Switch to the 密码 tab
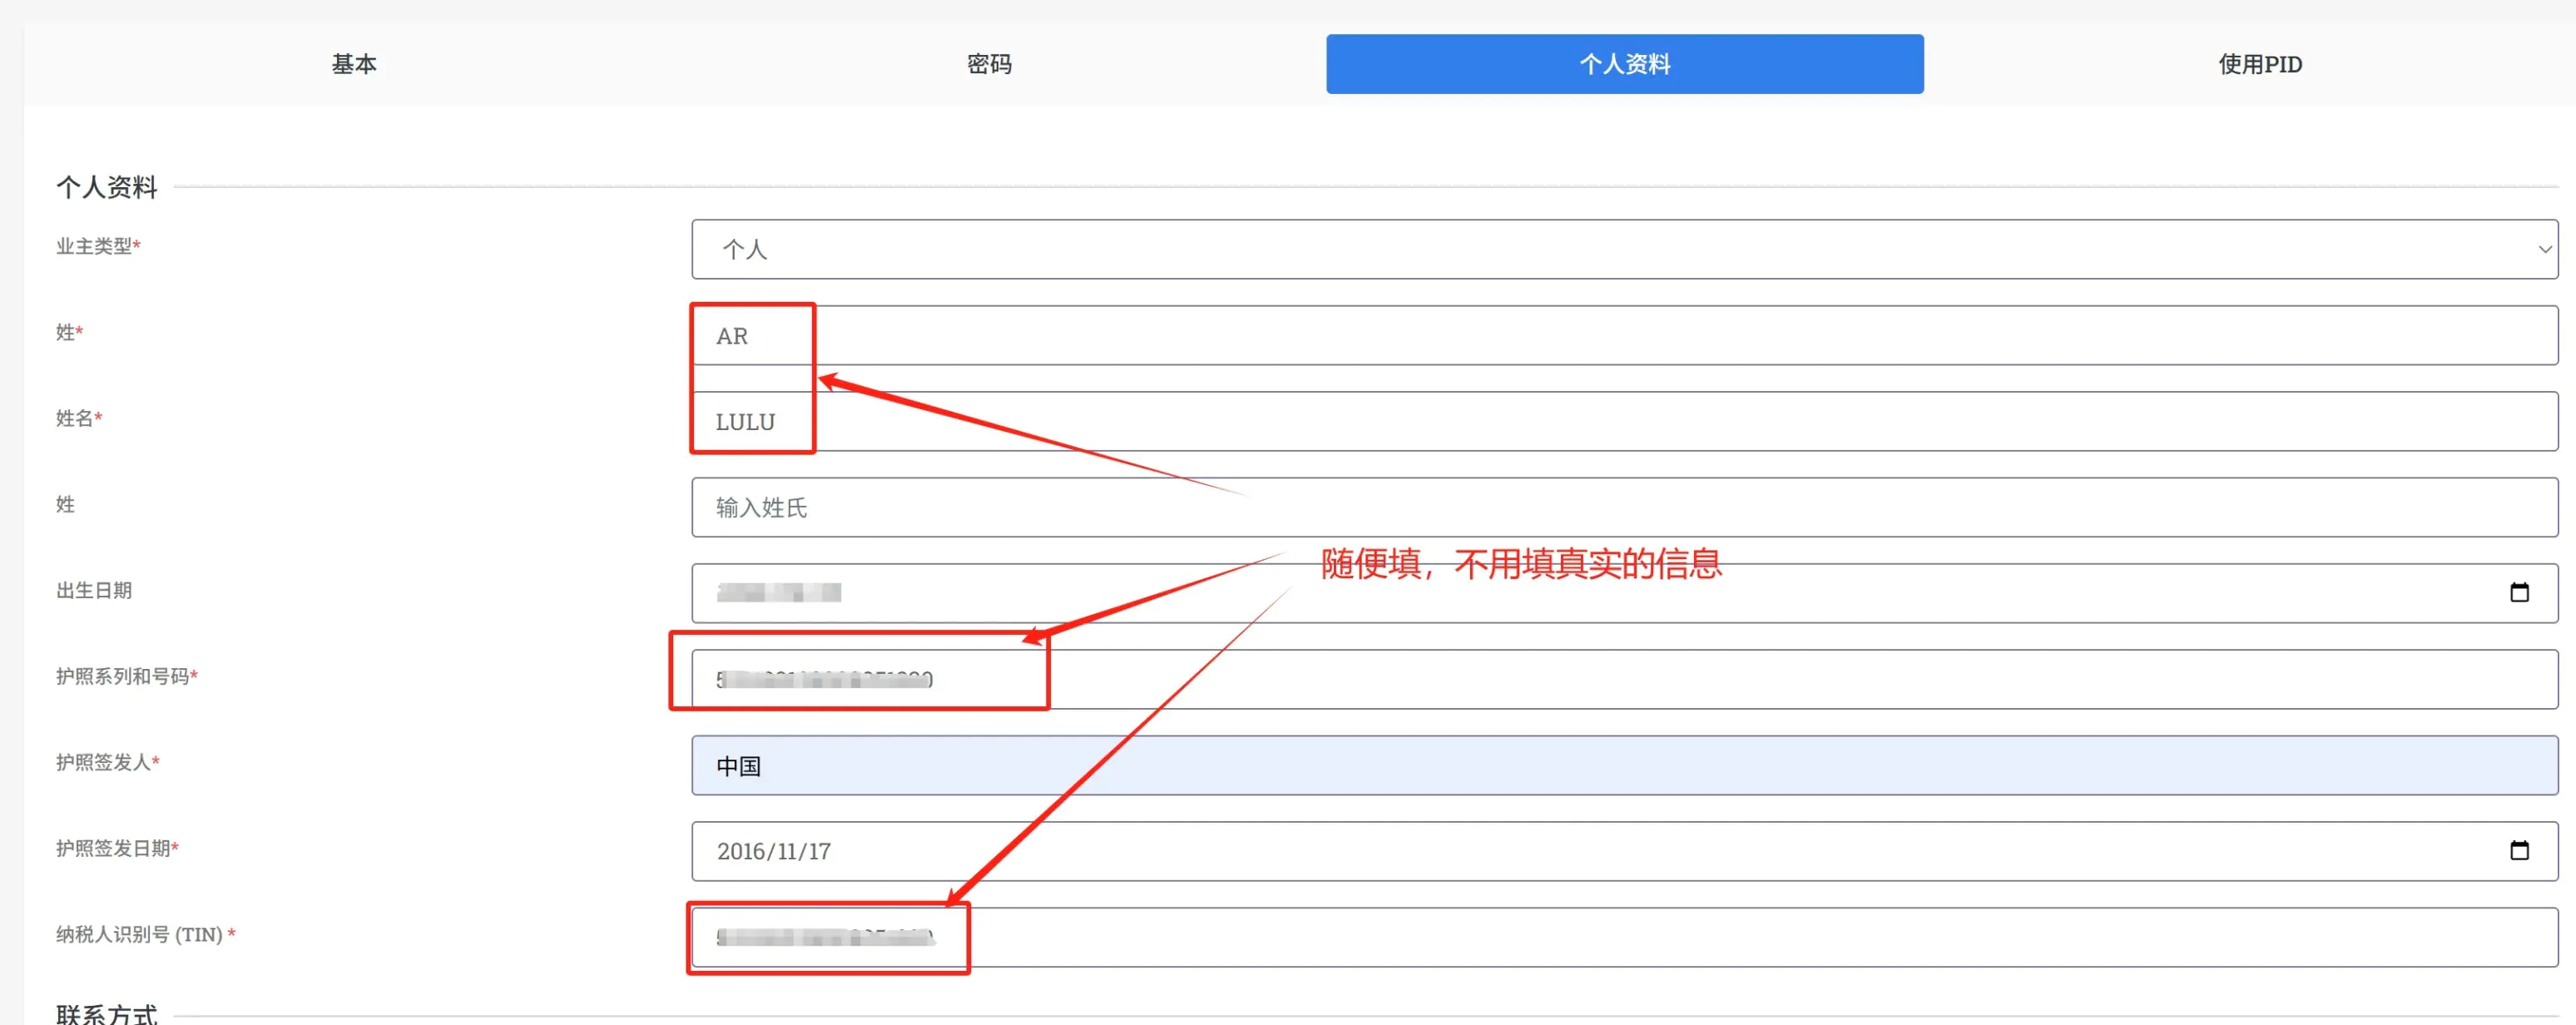 [989, 64]
